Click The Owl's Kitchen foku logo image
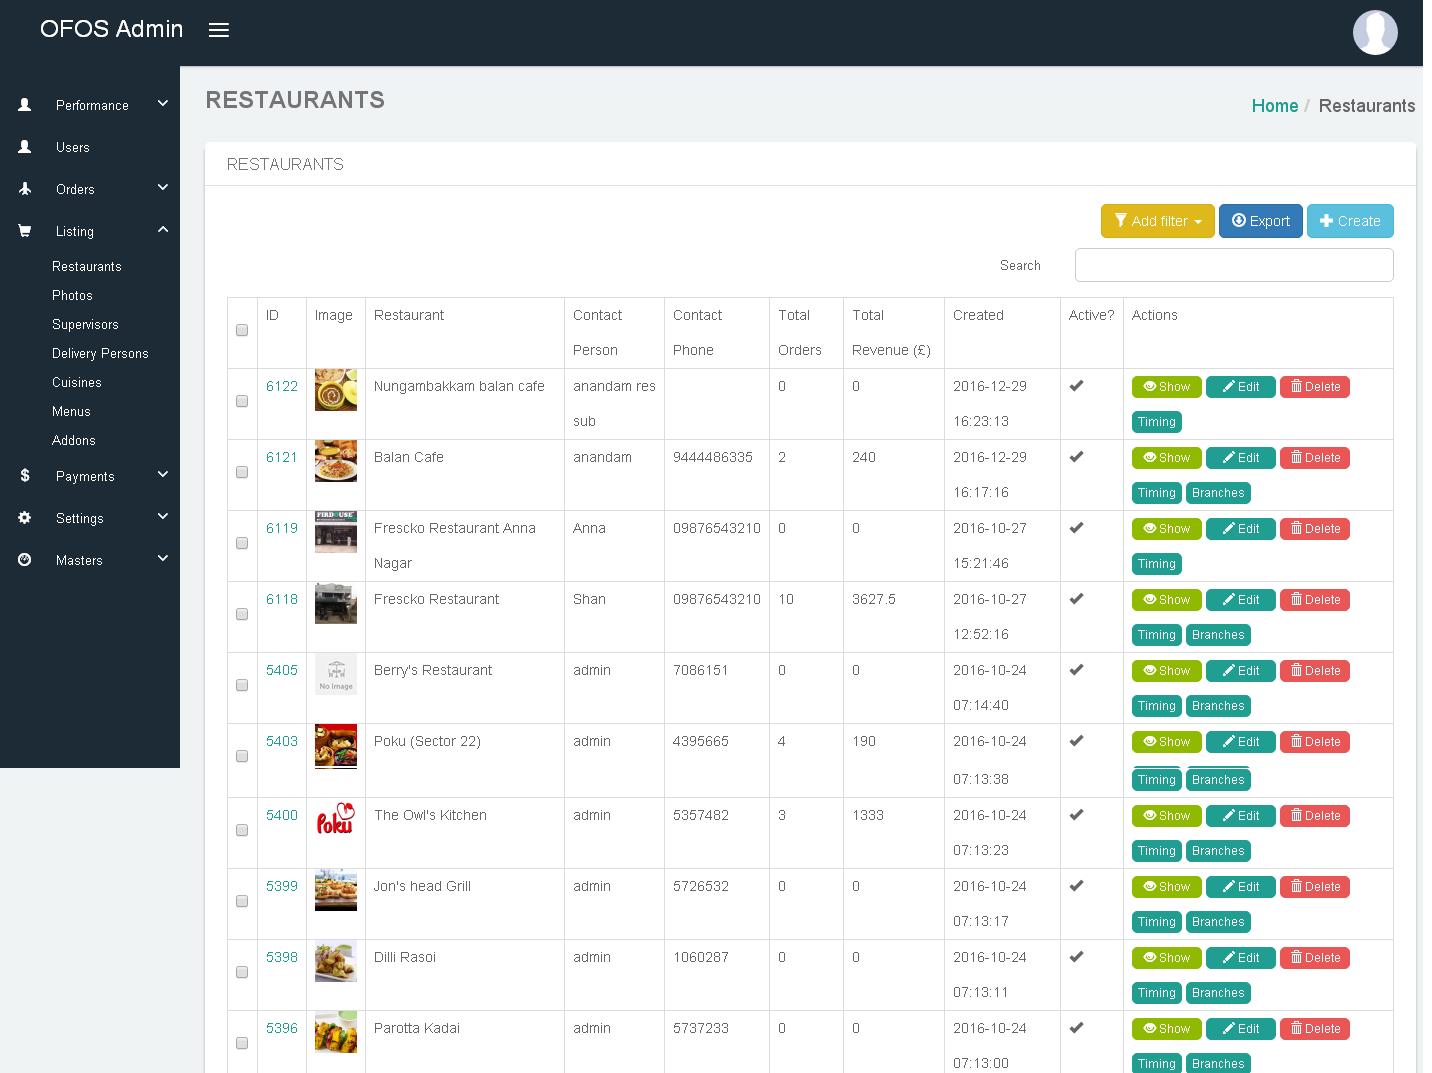Screen dimensions: 1432x1073 pos(336,819)
